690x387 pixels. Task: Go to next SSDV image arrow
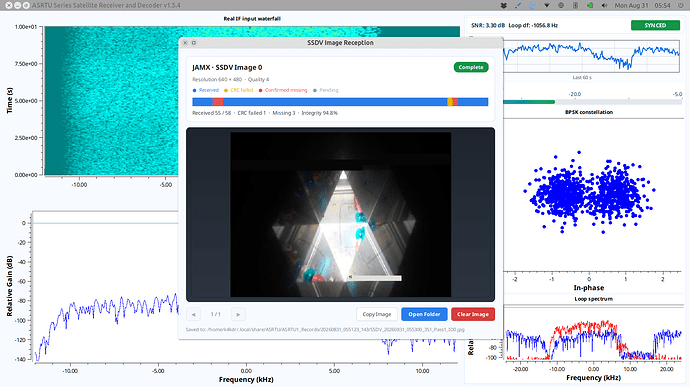[238, 314]
